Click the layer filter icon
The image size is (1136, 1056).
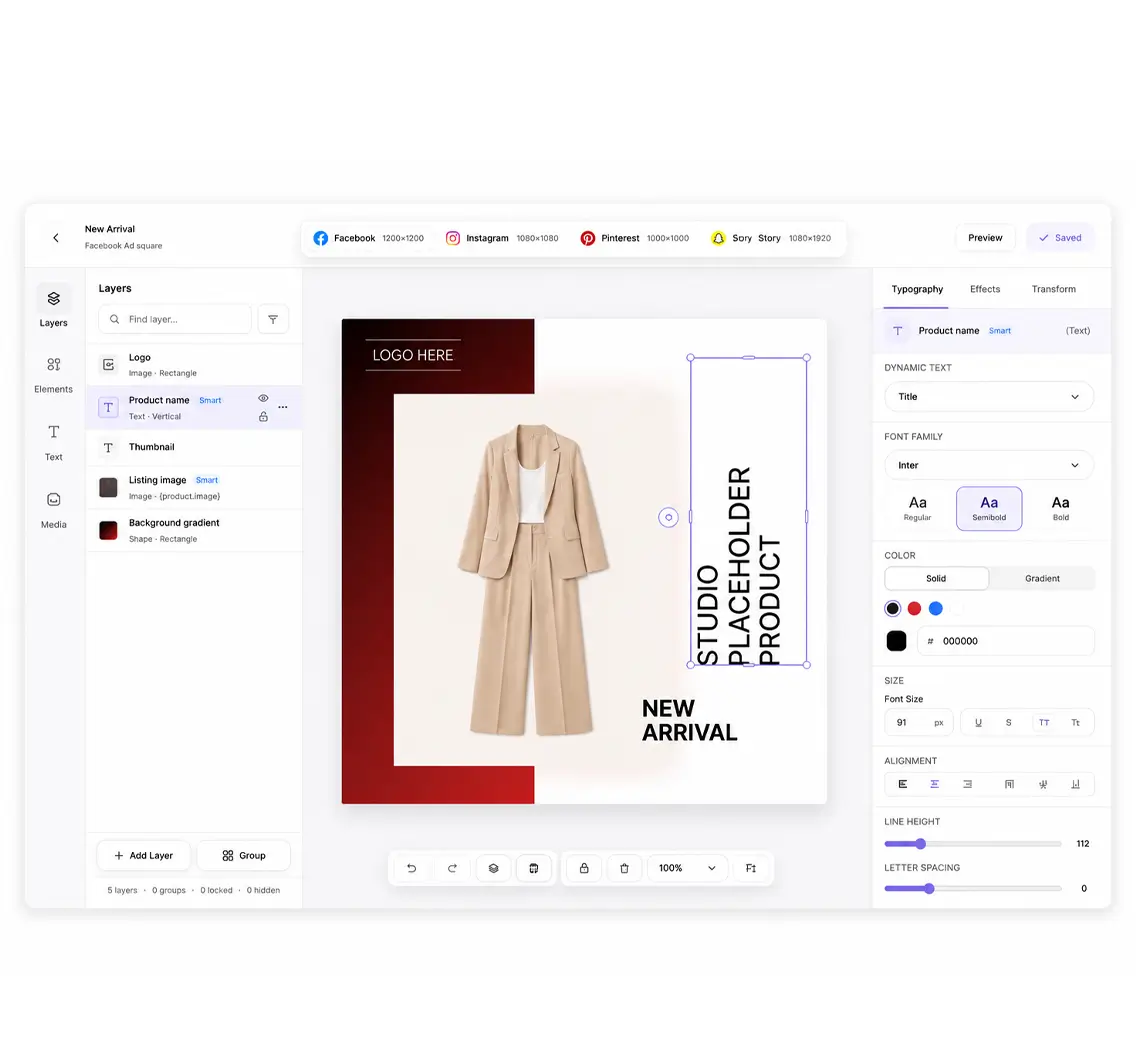click(x=273, y=319)
